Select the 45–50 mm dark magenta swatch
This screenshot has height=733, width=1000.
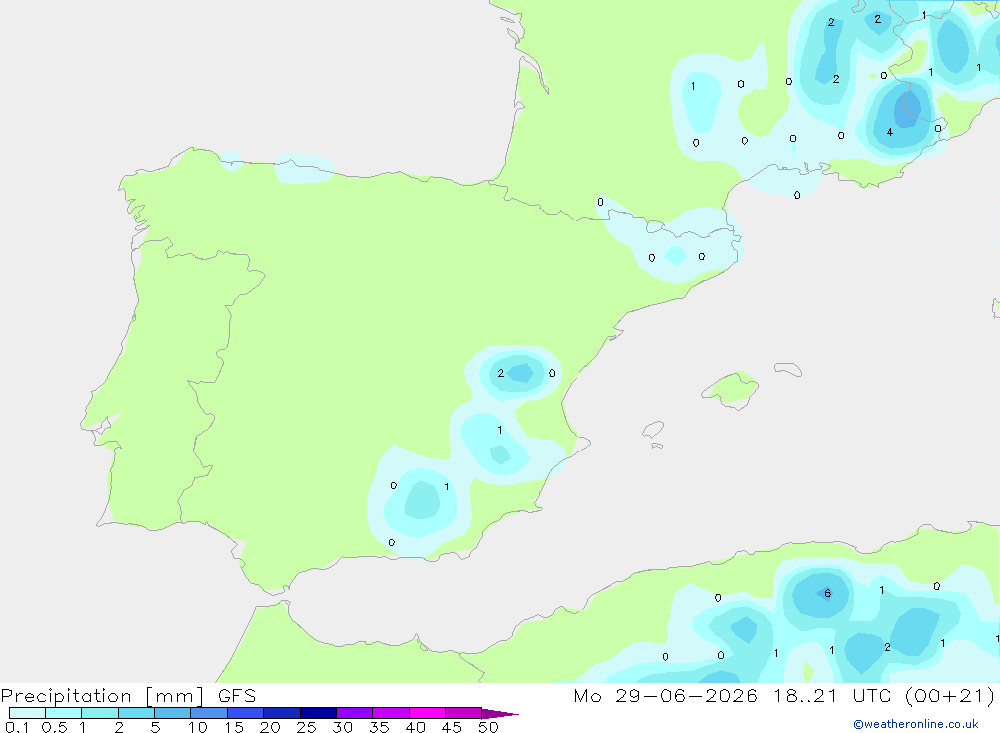(x=464, y=713)
